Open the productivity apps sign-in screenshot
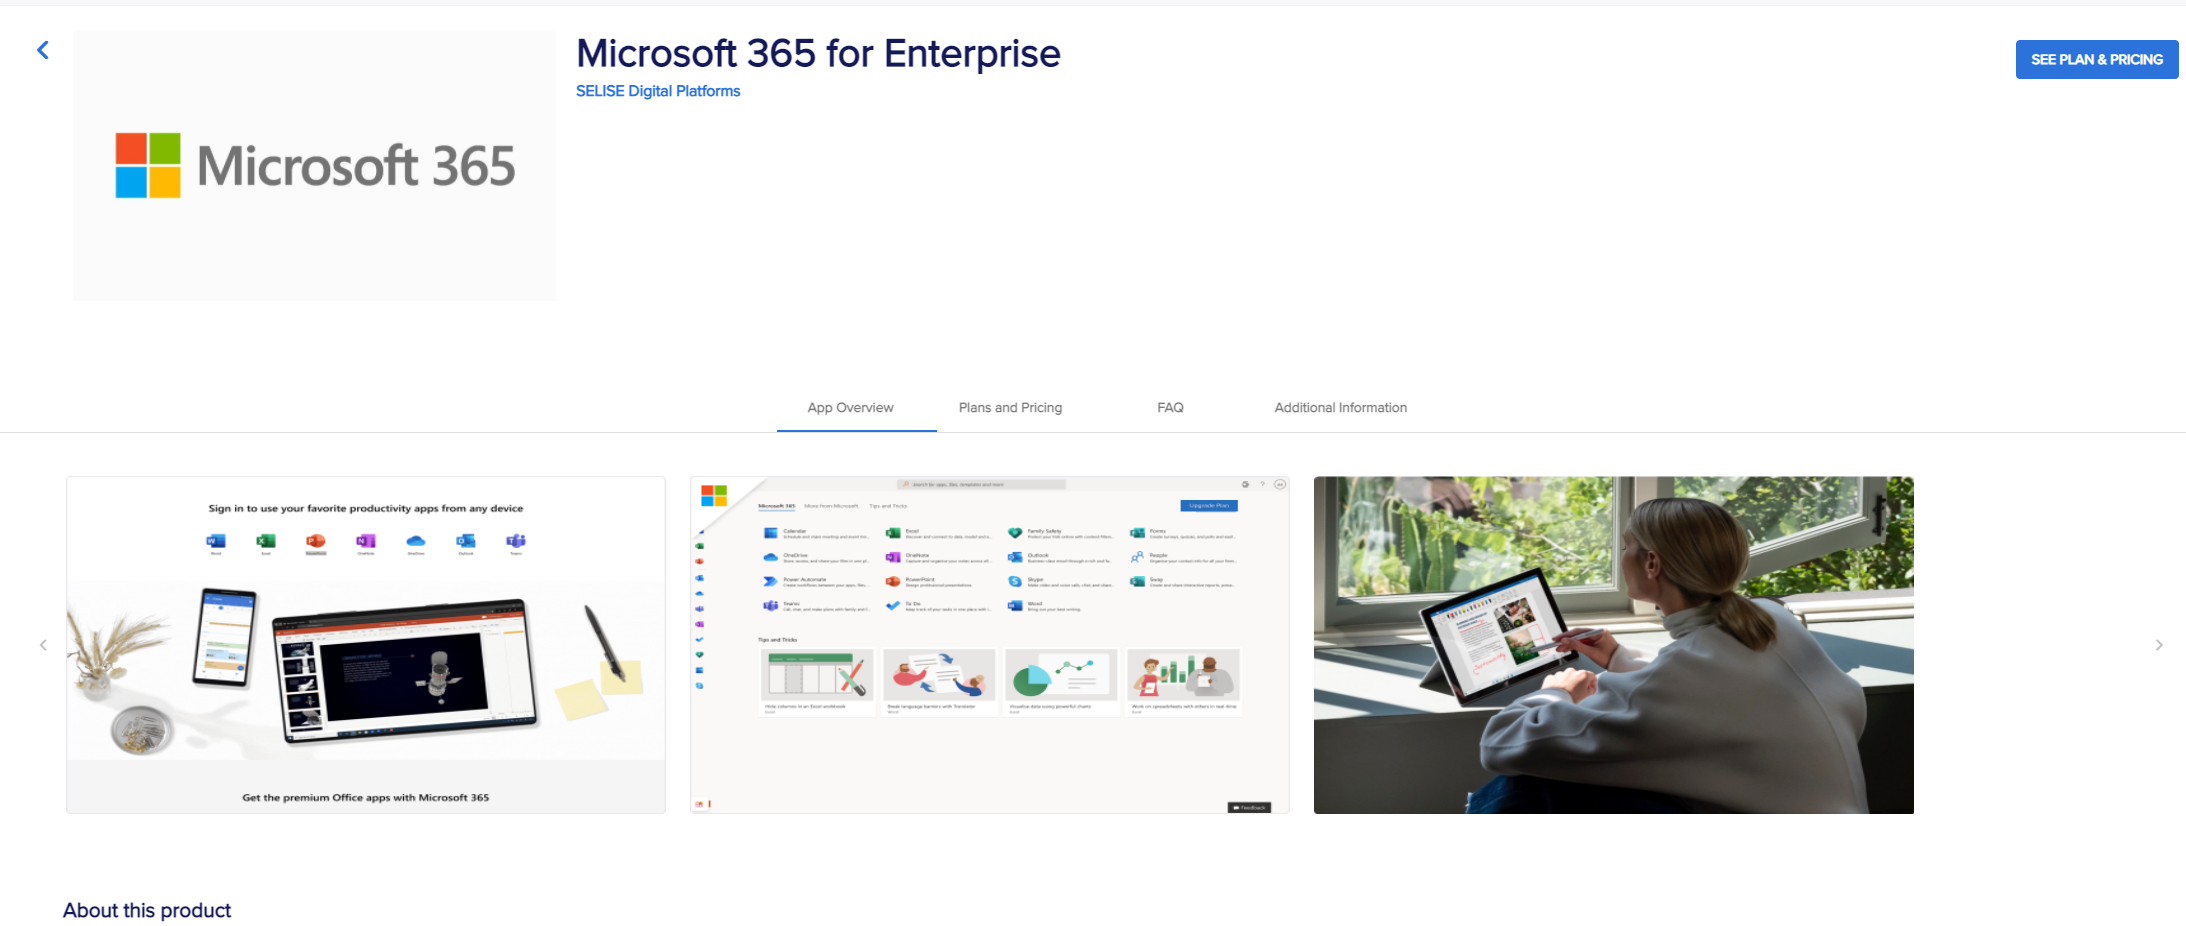This screenshot has width=2186, height=926. coord(366,645)
